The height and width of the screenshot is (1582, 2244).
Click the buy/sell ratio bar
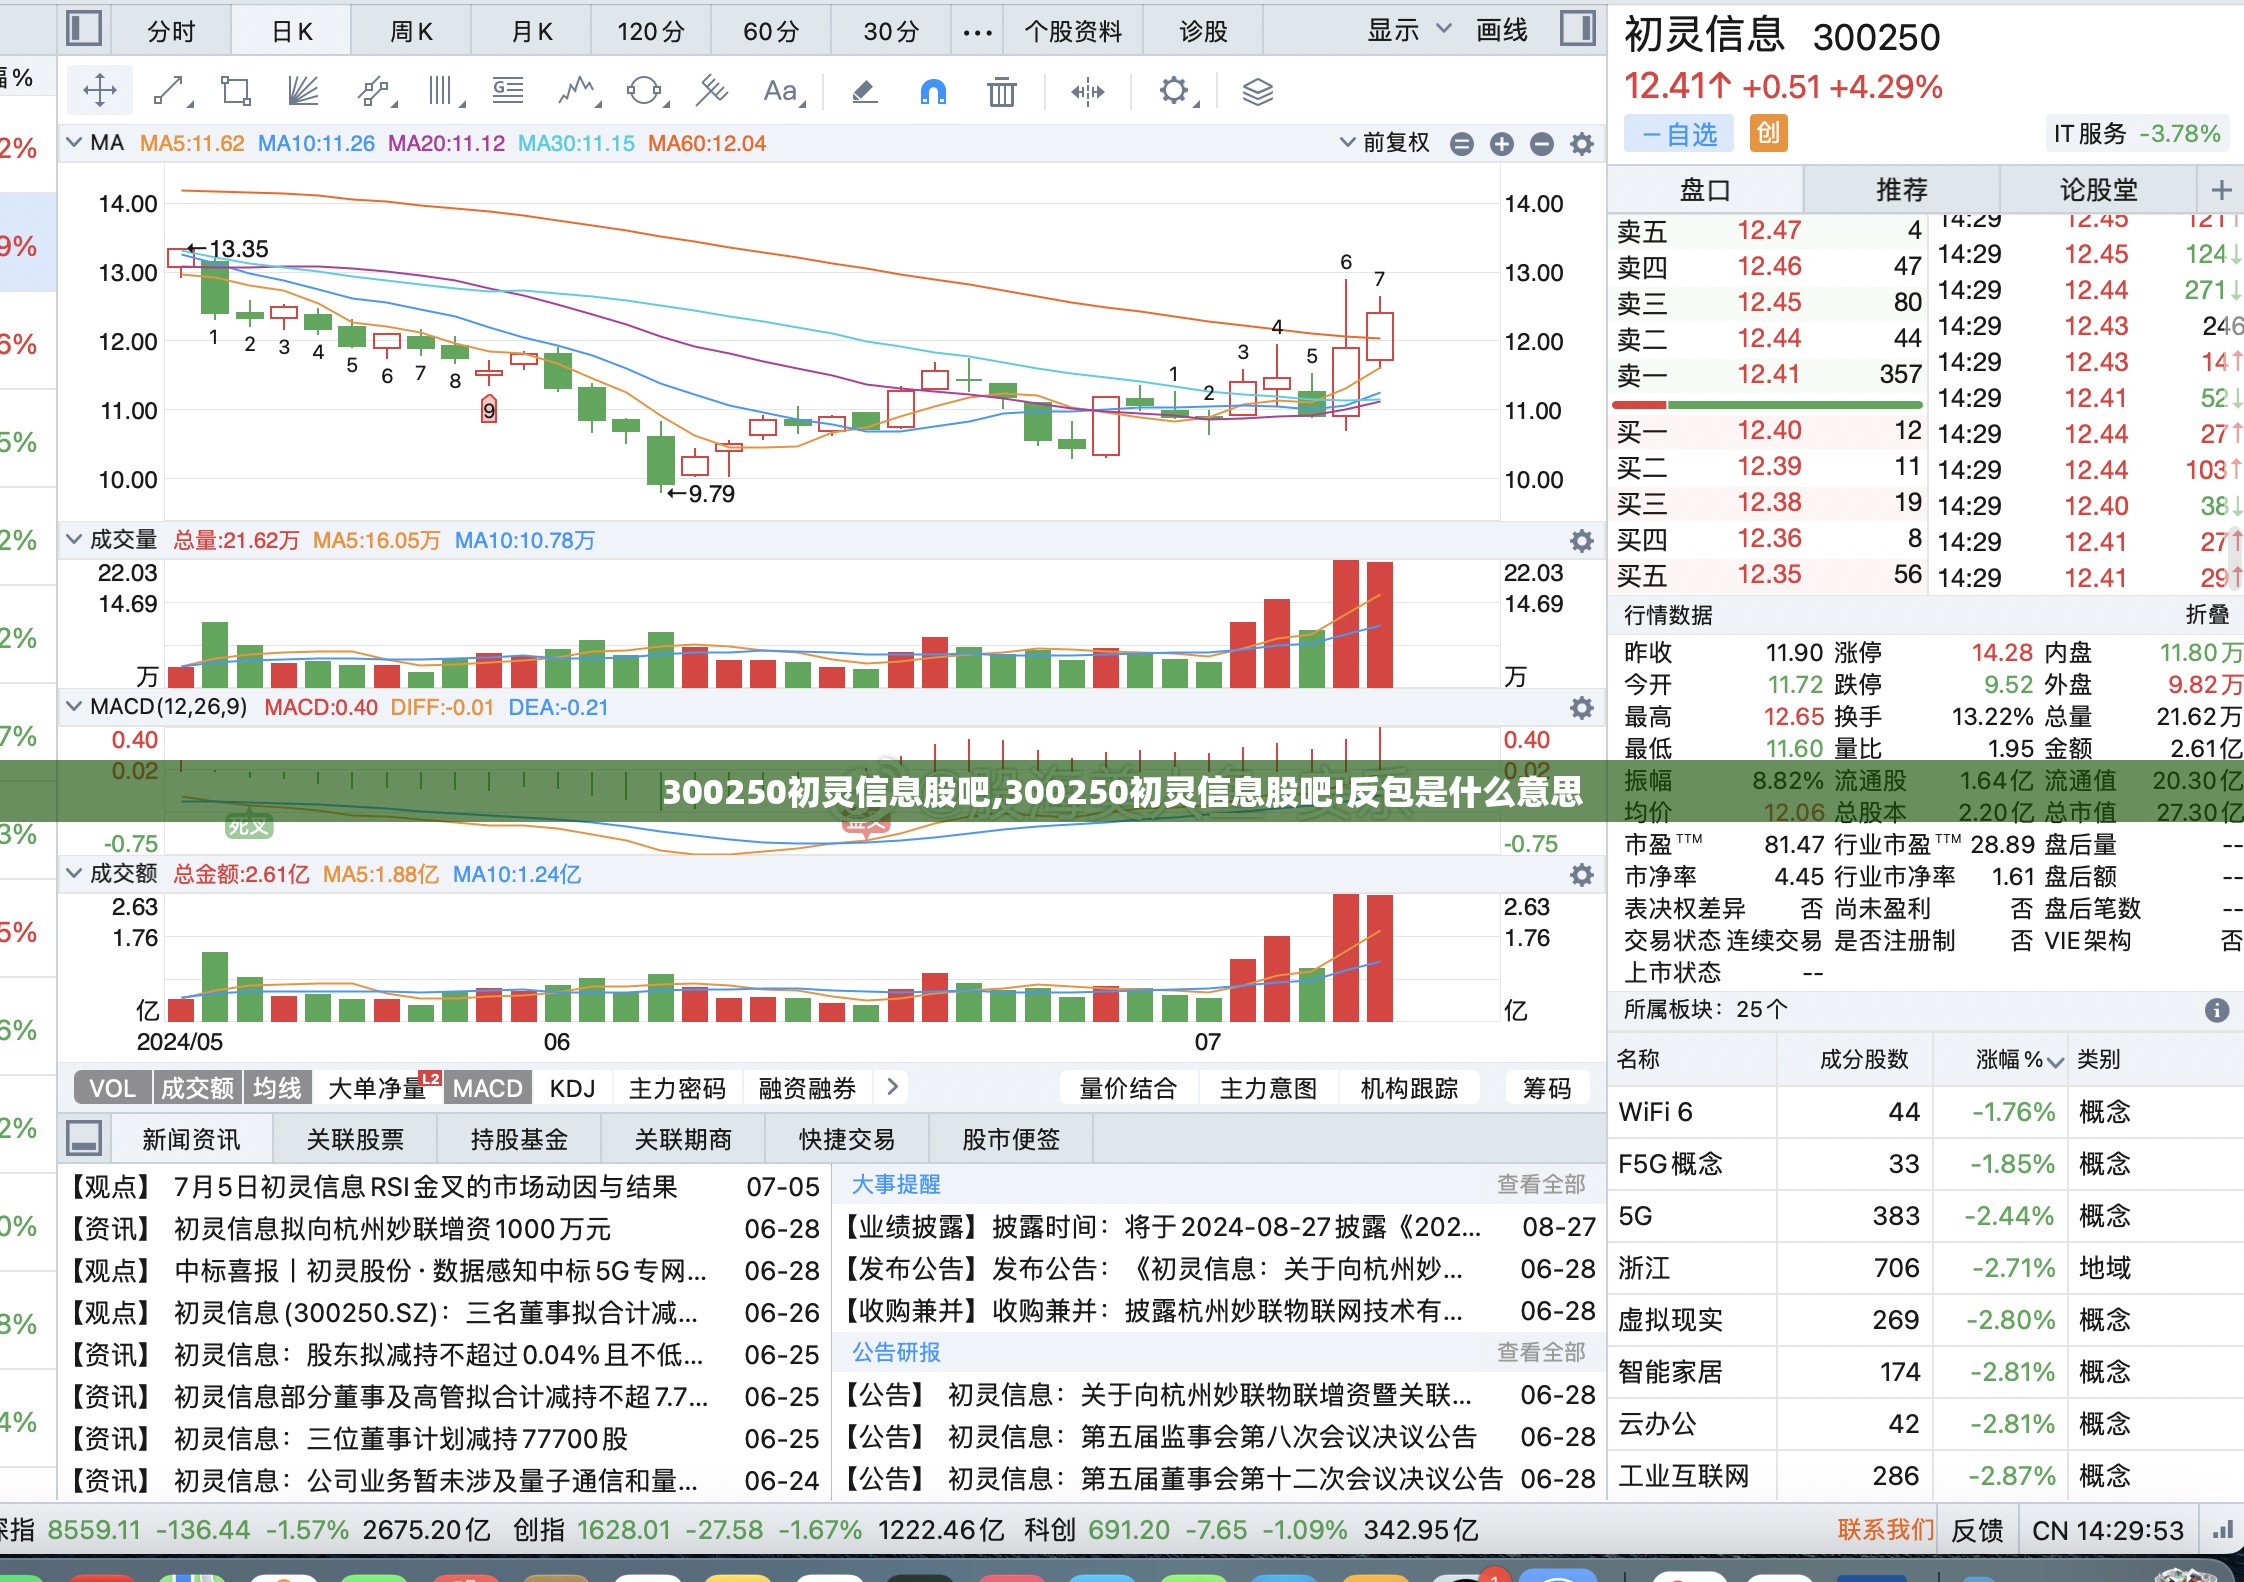(x=1767, y=405)
